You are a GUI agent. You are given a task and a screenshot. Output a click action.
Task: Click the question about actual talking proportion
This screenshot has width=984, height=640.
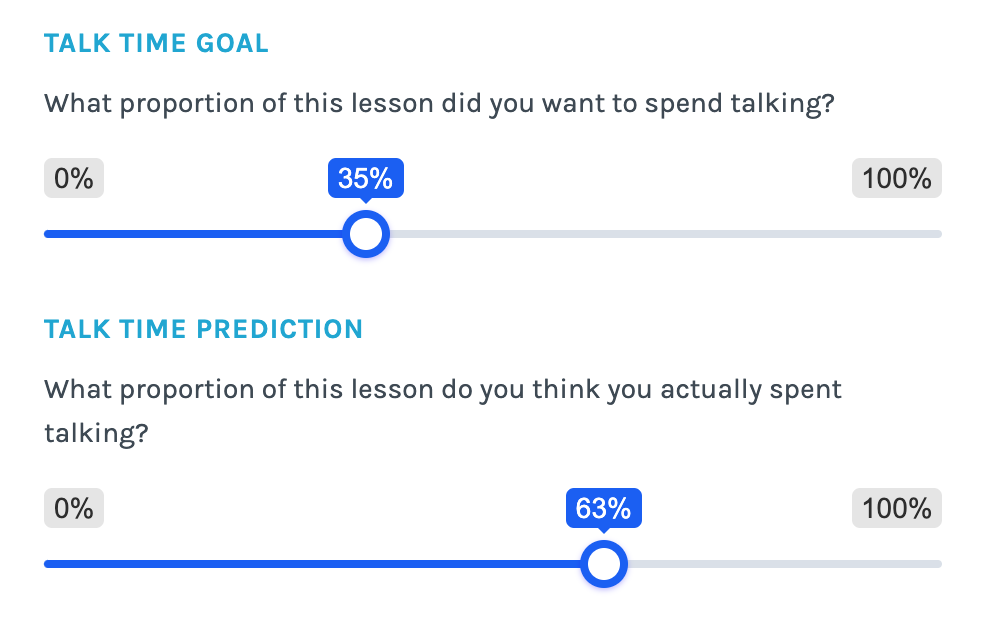(442, 411)
